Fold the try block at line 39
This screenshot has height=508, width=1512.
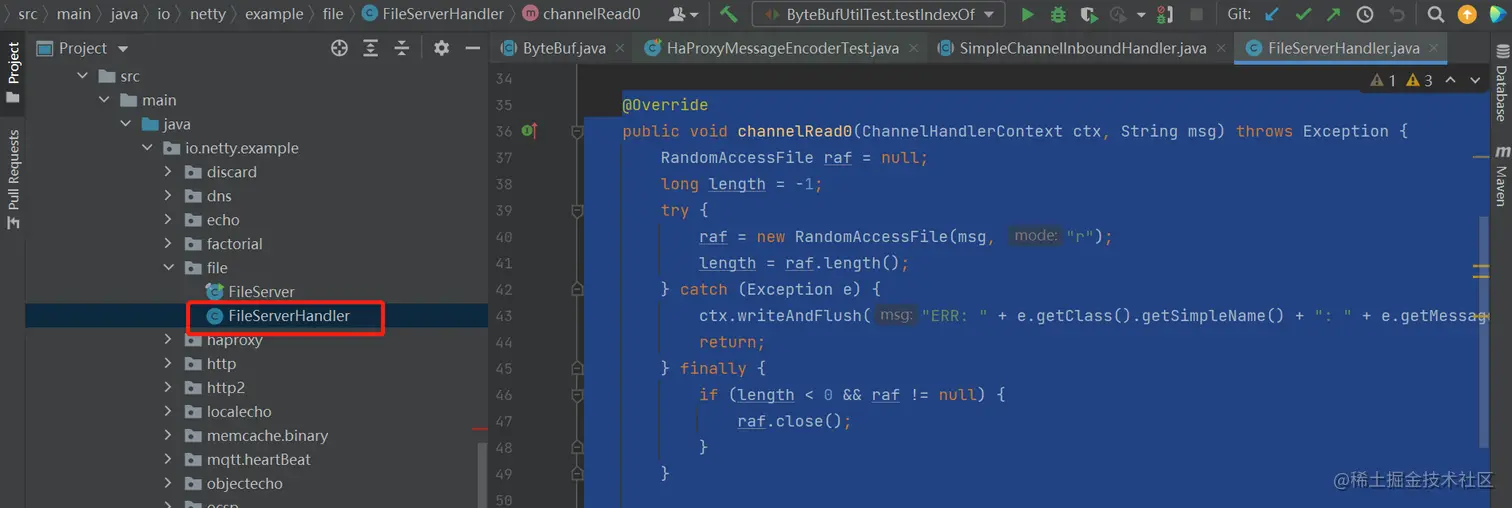[577, 210]
